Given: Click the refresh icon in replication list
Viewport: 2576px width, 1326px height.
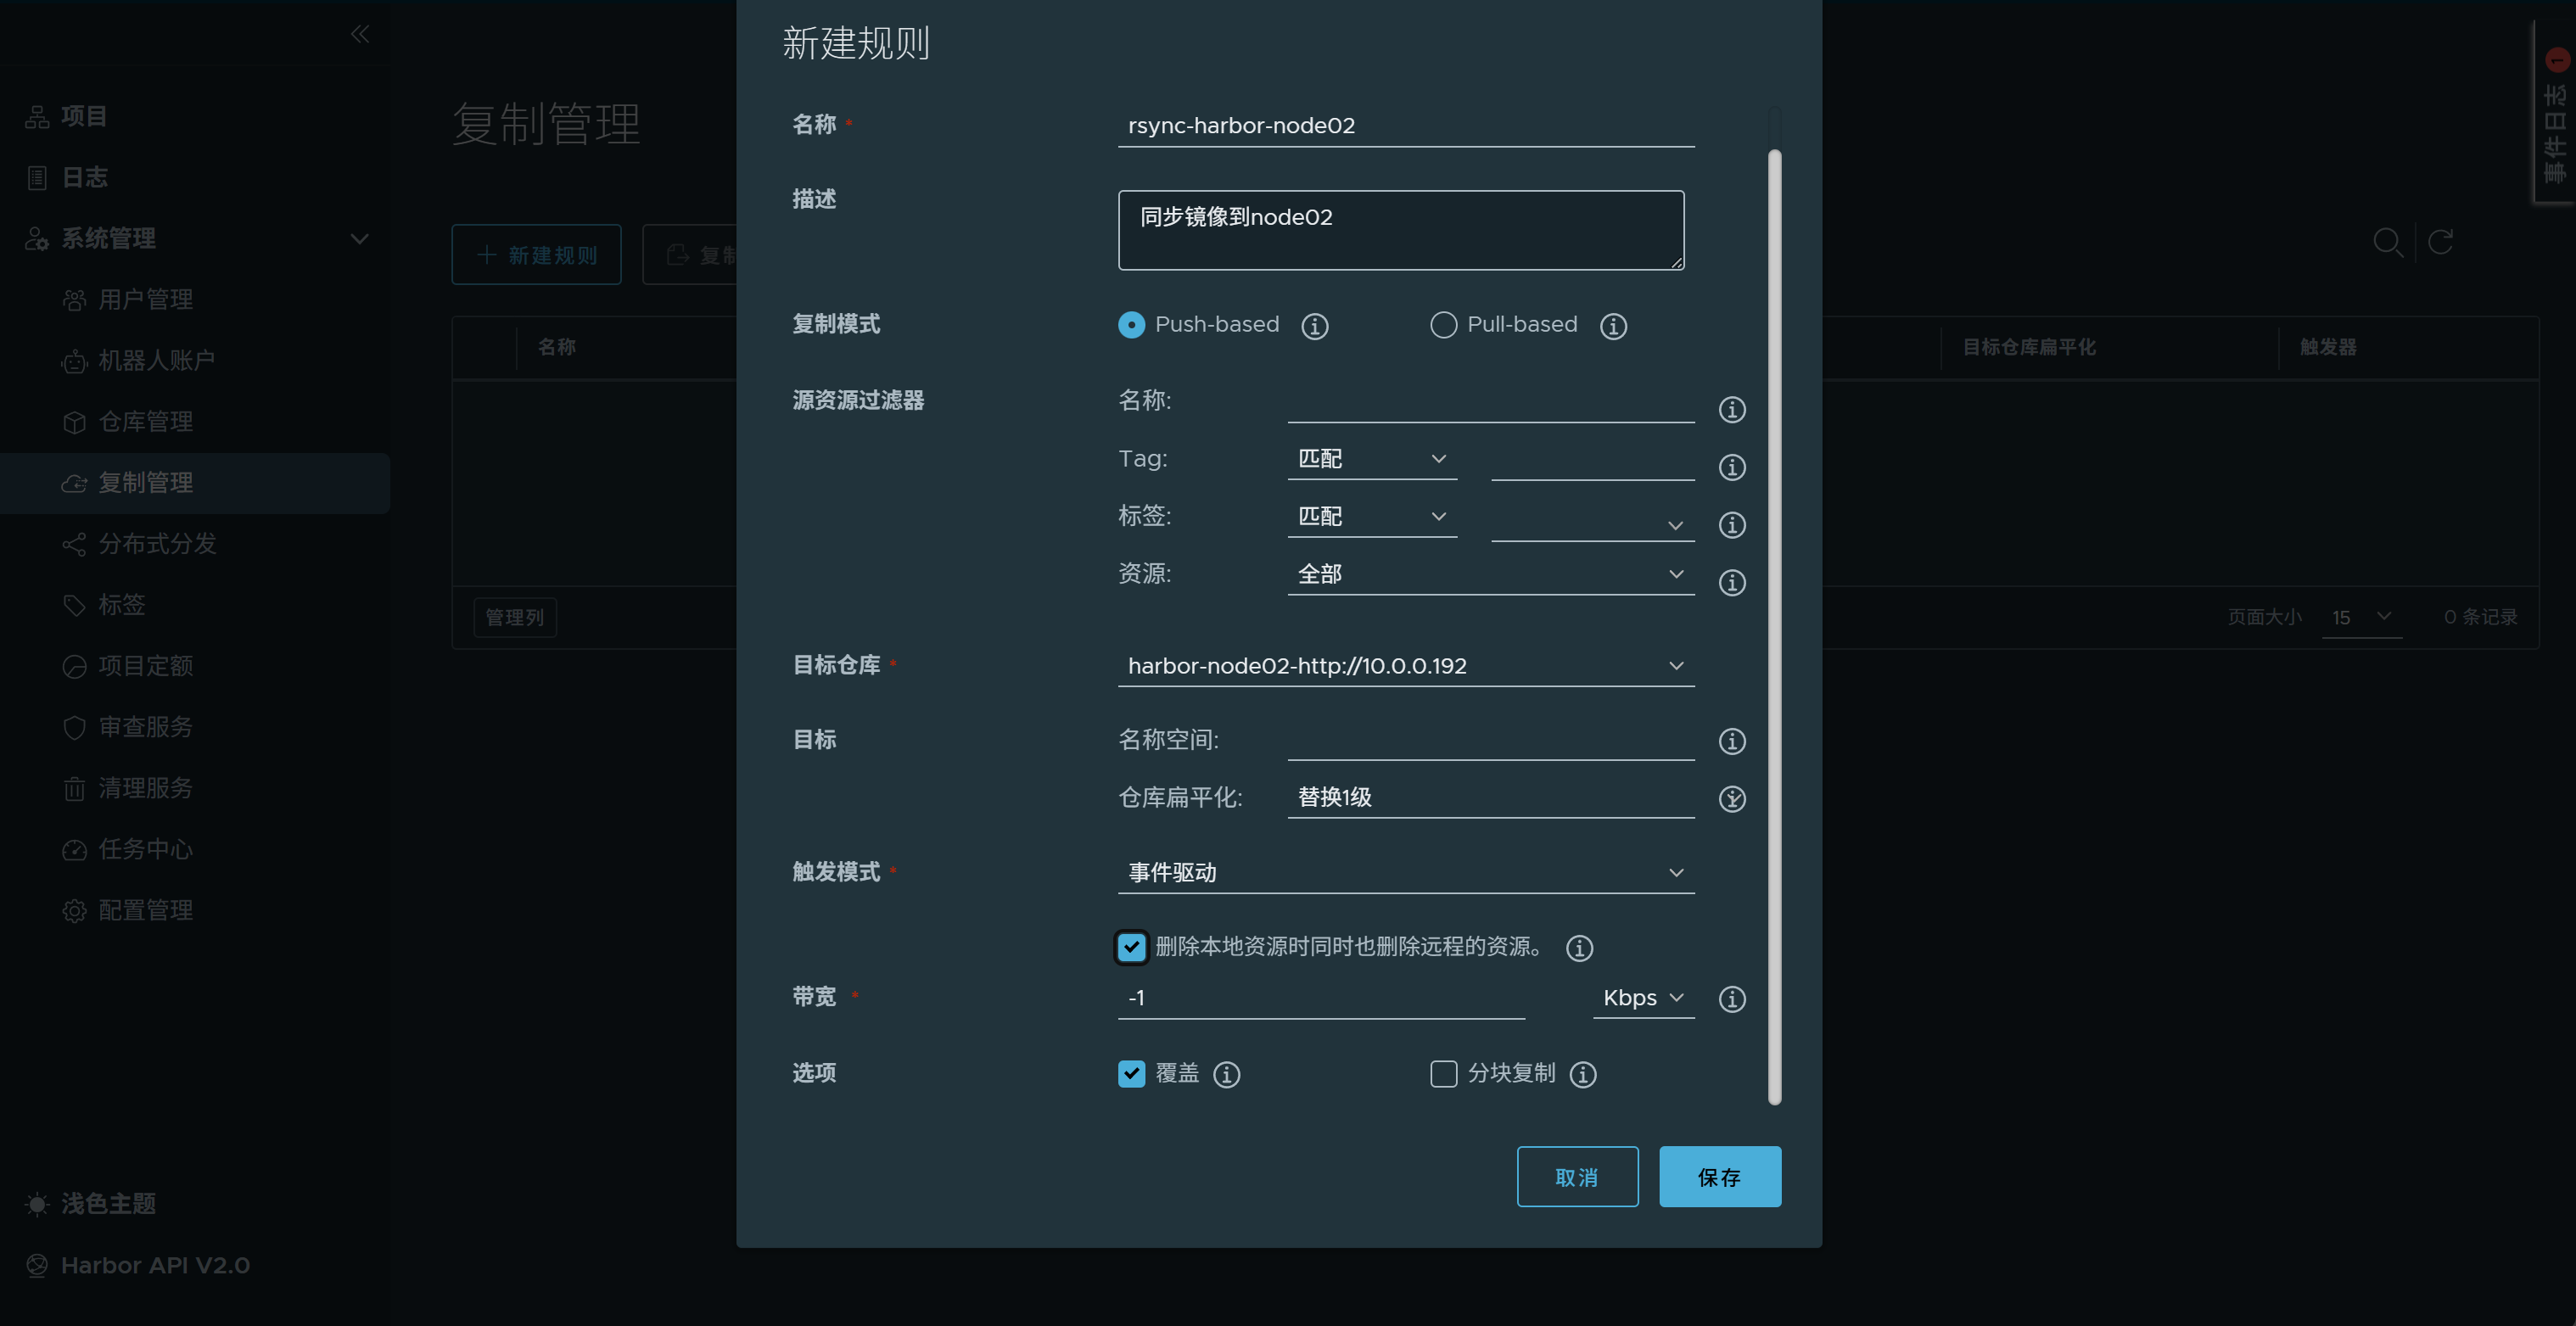Looking at the screenshot, I should click(x=2440, y=242).
